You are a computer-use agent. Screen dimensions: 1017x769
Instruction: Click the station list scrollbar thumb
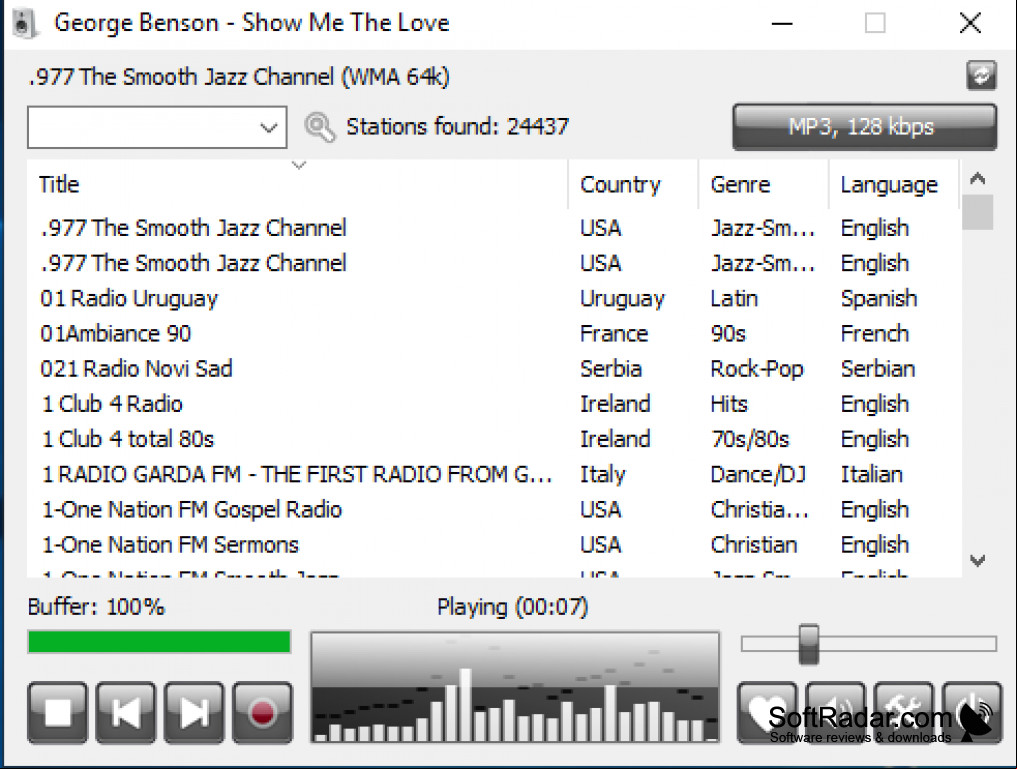click(977, 212)
